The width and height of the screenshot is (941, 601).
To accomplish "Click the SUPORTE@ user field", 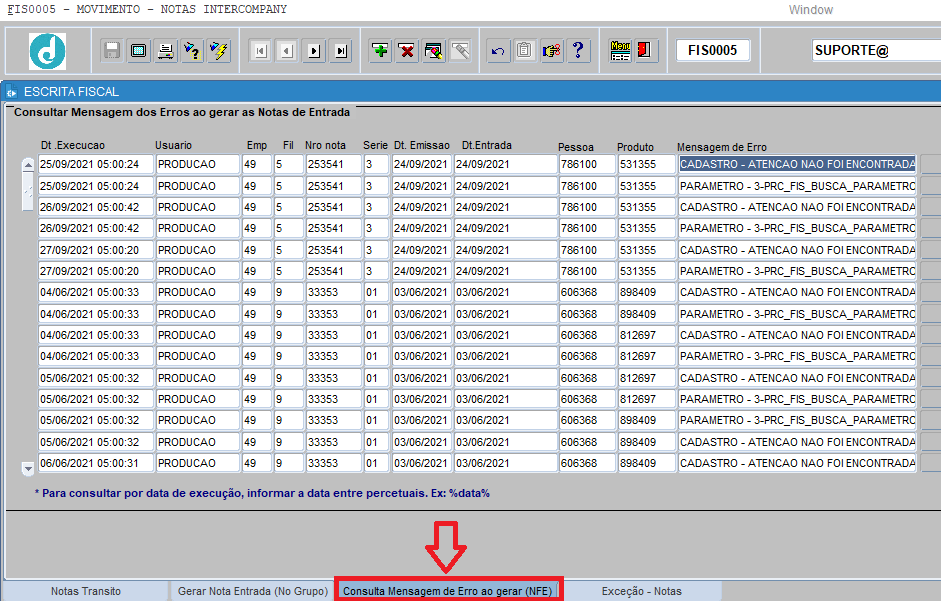I will click(x=876, y=50).
